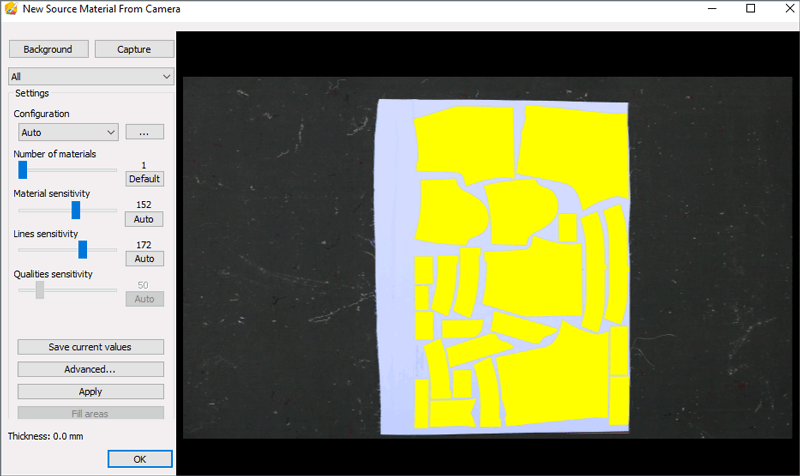Click the Fill areas button
The height and width of the screenshot is (476, 800).
point(91,413)
